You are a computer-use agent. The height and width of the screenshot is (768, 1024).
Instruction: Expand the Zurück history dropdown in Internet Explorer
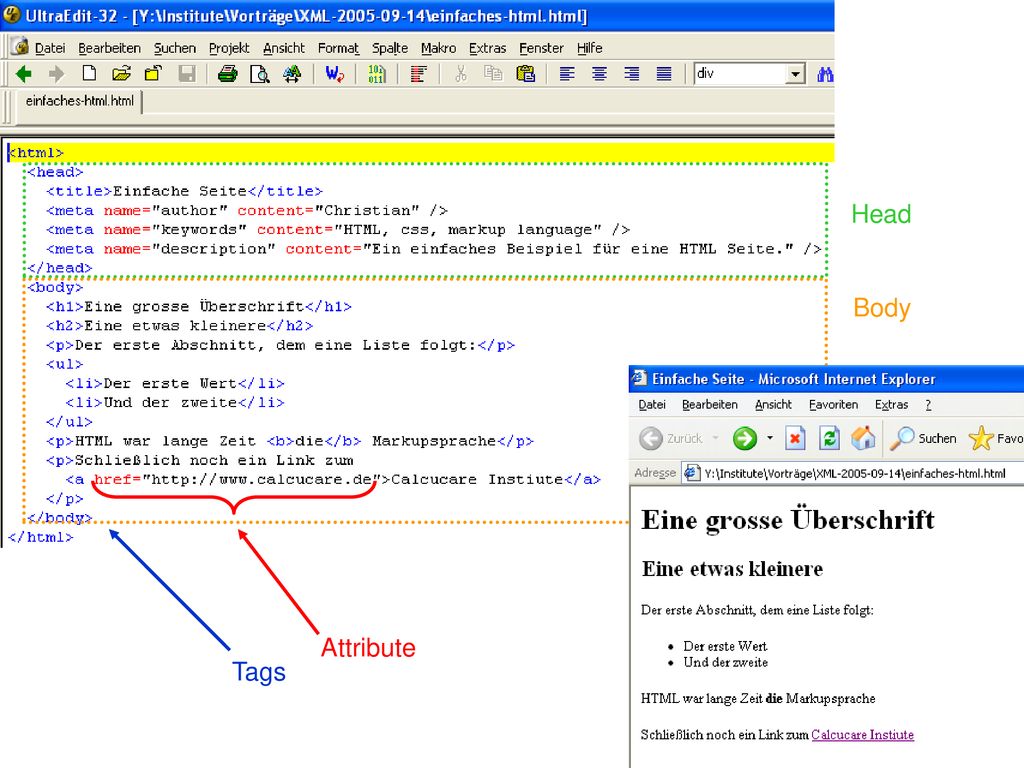point(716,438)
